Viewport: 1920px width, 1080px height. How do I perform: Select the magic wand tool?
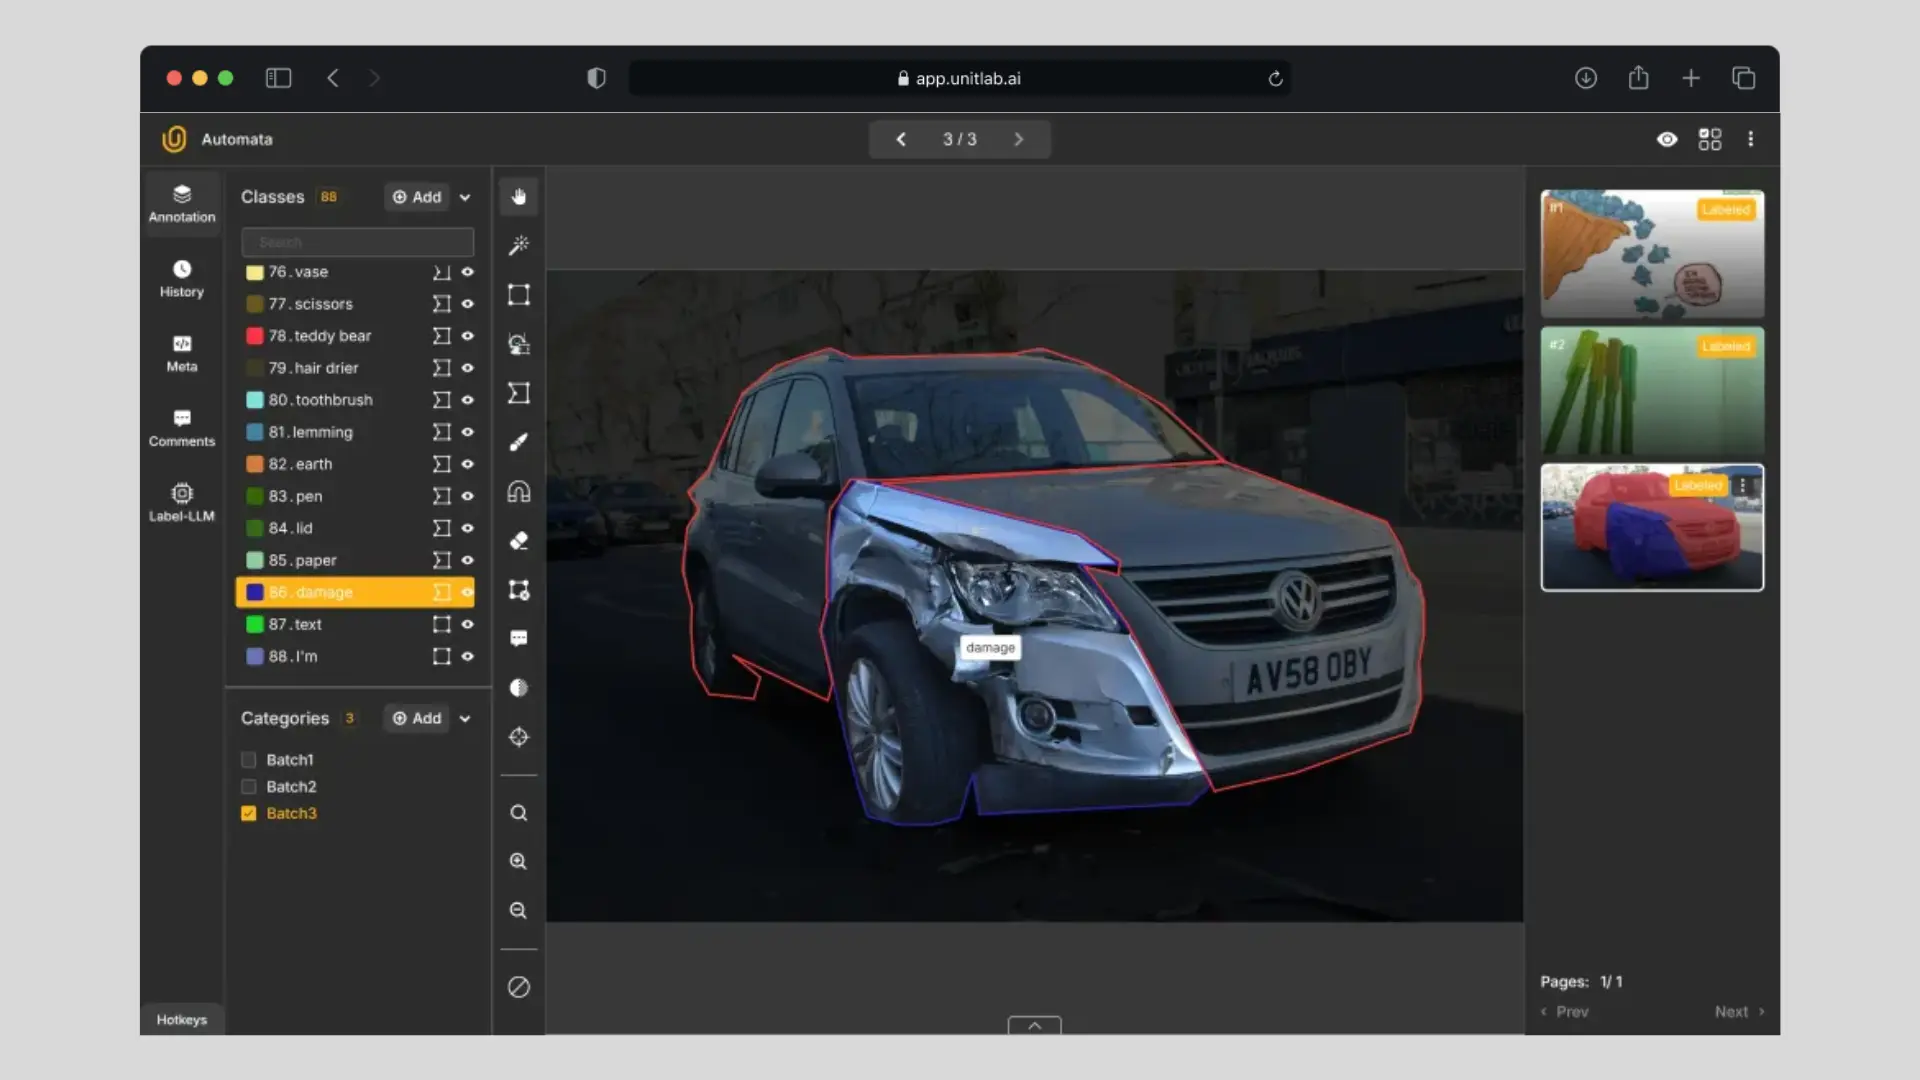pyautogui.click(x=518, y=245)
